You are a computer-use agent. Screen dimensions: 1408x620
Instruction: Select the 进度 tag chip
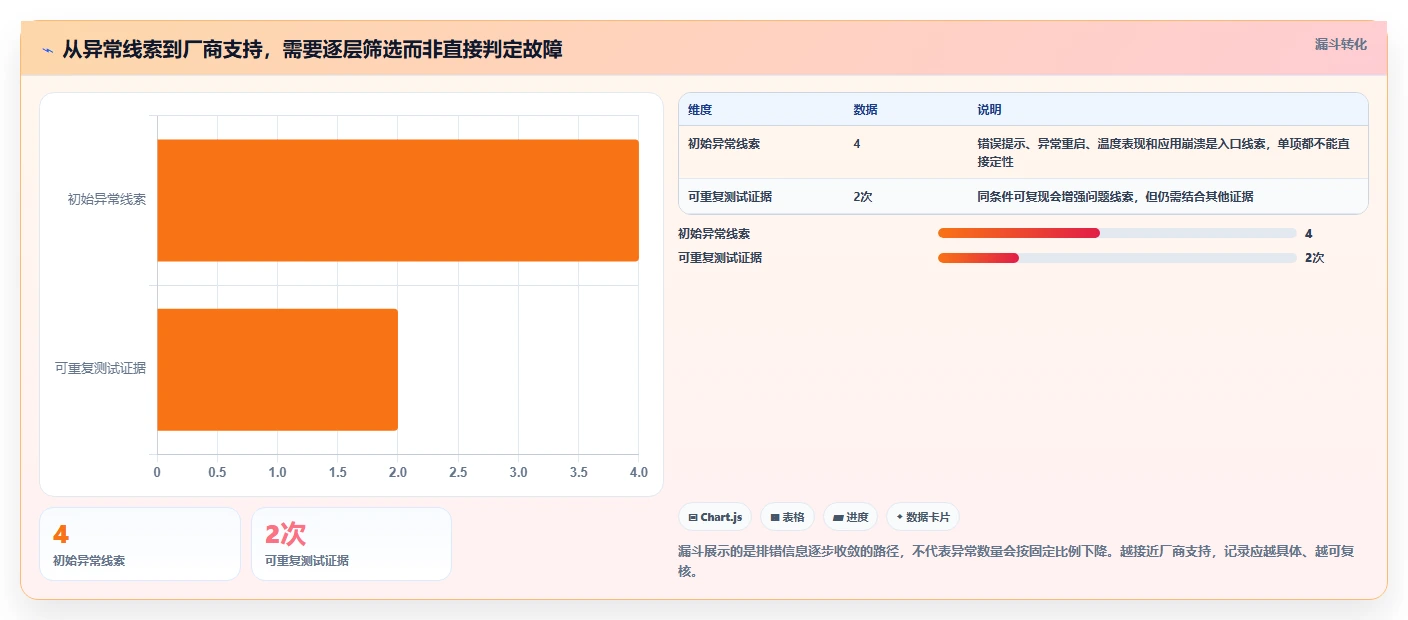coord(850,517)
